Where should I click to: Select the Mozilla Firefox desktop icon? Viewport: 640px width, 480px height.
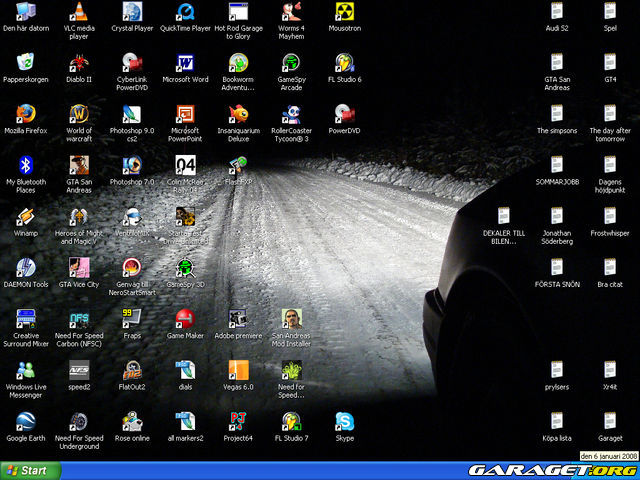point(26,114)
